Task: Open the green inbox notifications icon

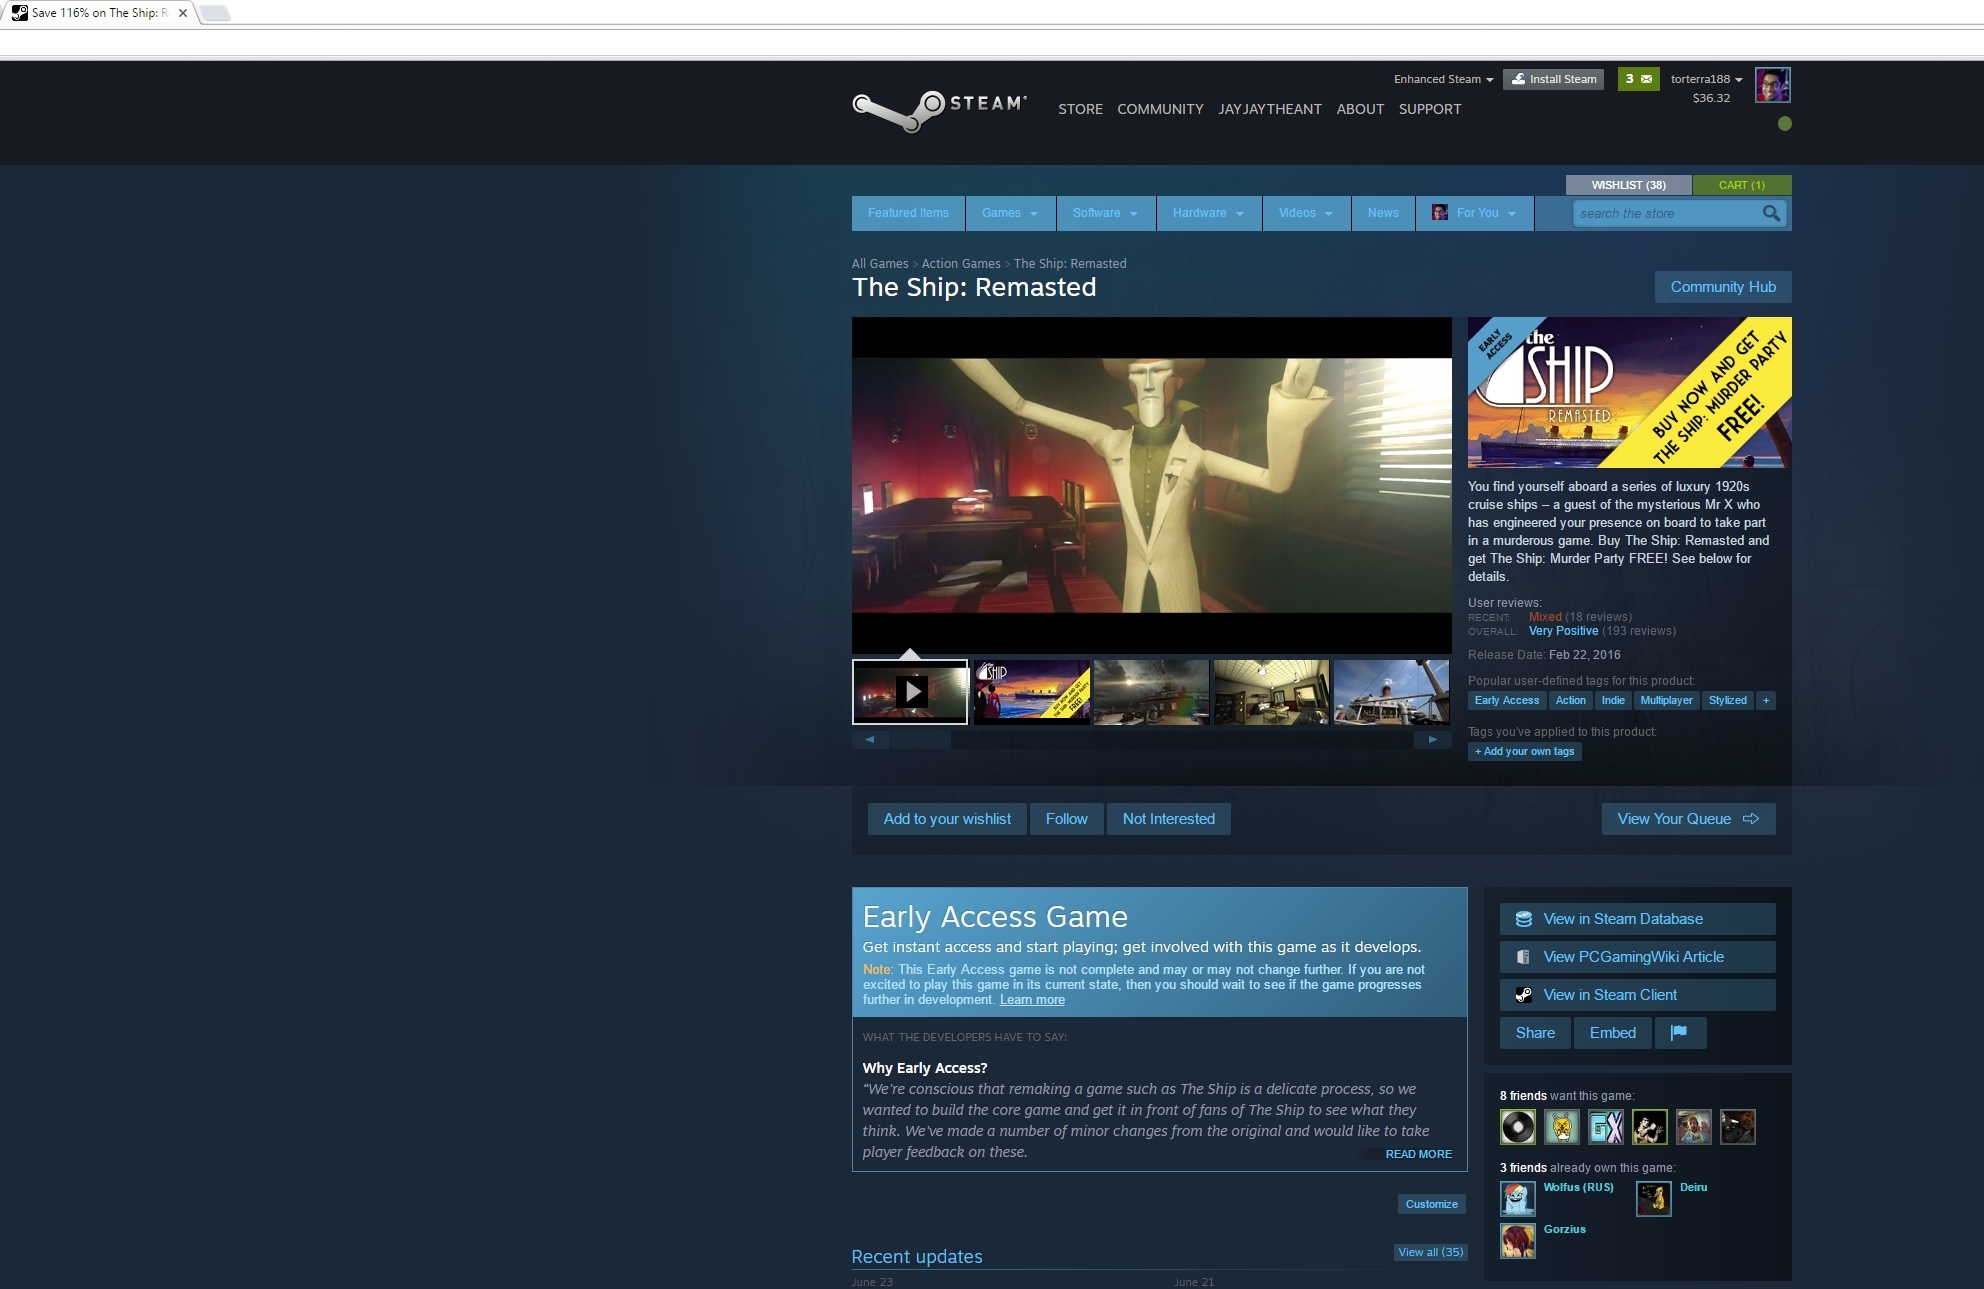Action: tap(1638, 79)
